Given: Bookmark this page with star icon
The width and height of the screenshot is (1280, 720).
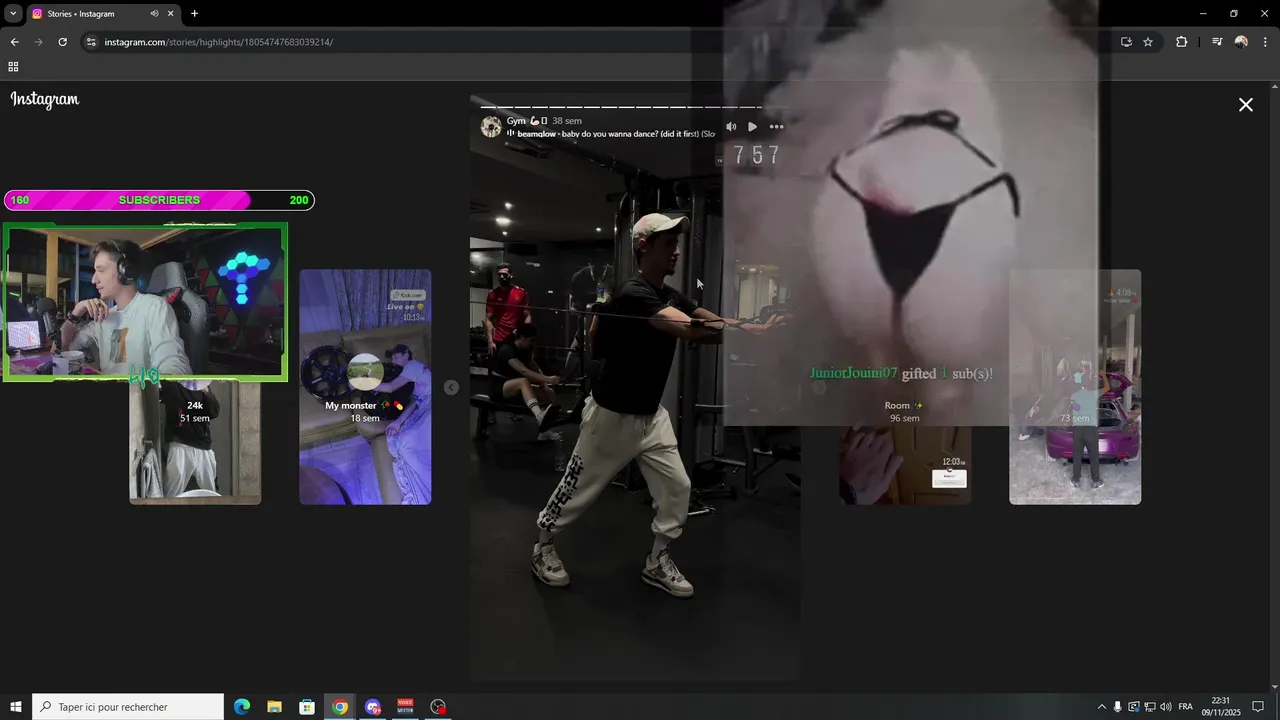Looking at the screenshot, I should click(1148, 42).
